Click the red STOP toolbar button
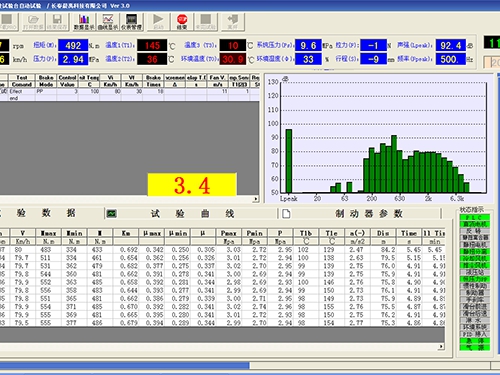Viewport: 500px width, 375px height. [182, 22]
